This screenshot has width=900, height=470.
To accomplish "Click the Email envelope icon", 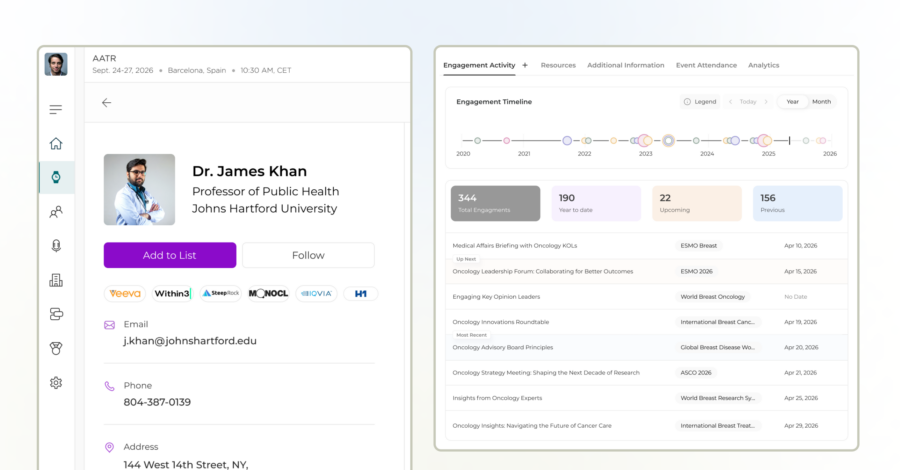I will [x=109, y=325].
